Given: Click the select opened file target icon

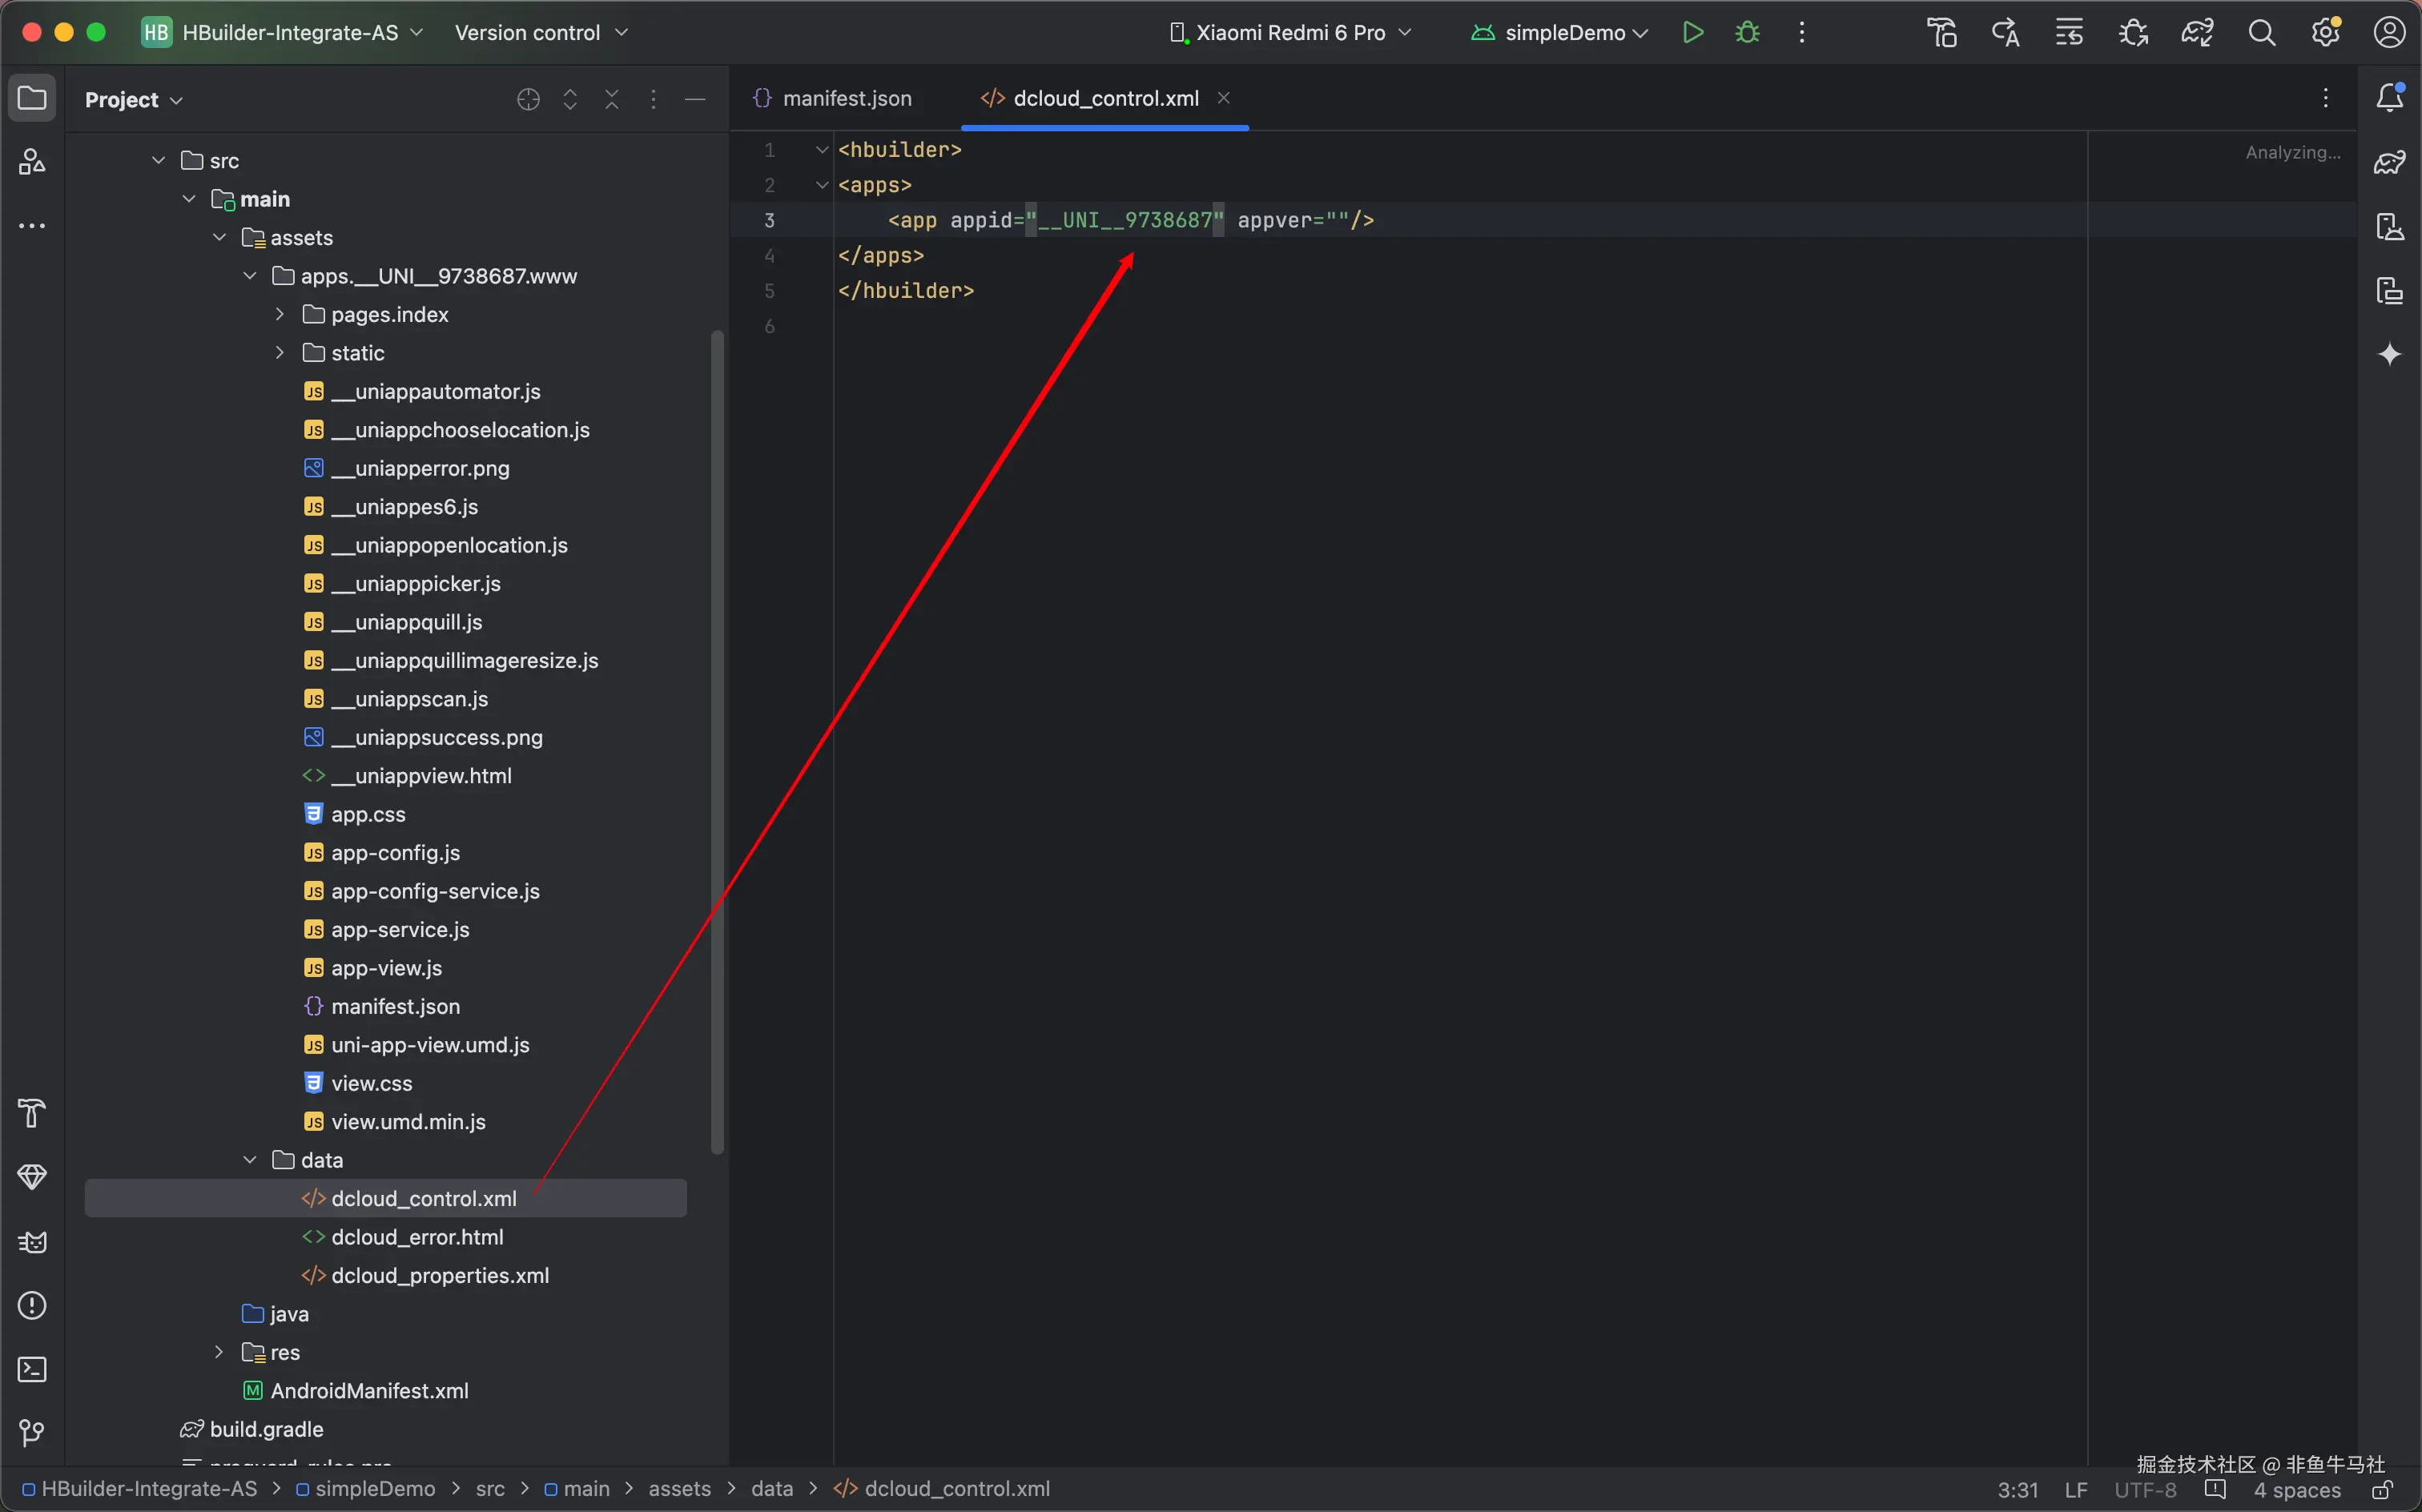Looking at the screenshot, I should pyautogui.click(x=528, y=99).
